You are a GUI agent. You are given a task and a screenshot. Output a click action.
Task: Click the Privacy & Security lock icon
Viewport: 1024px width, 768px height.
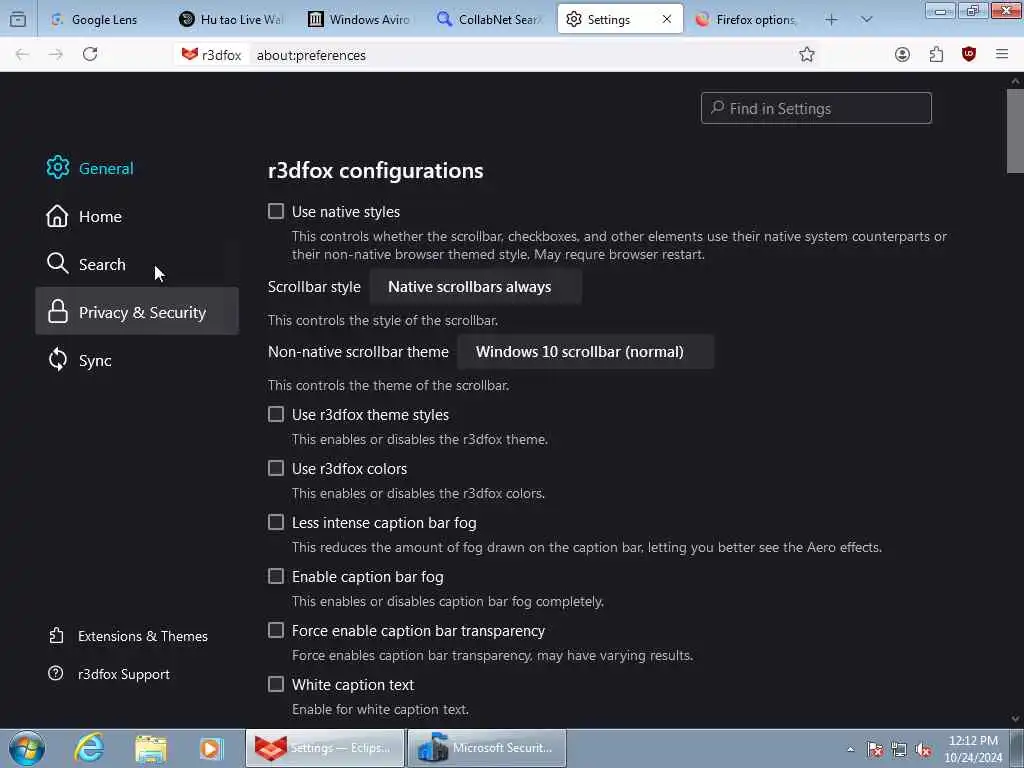[57, 312]
